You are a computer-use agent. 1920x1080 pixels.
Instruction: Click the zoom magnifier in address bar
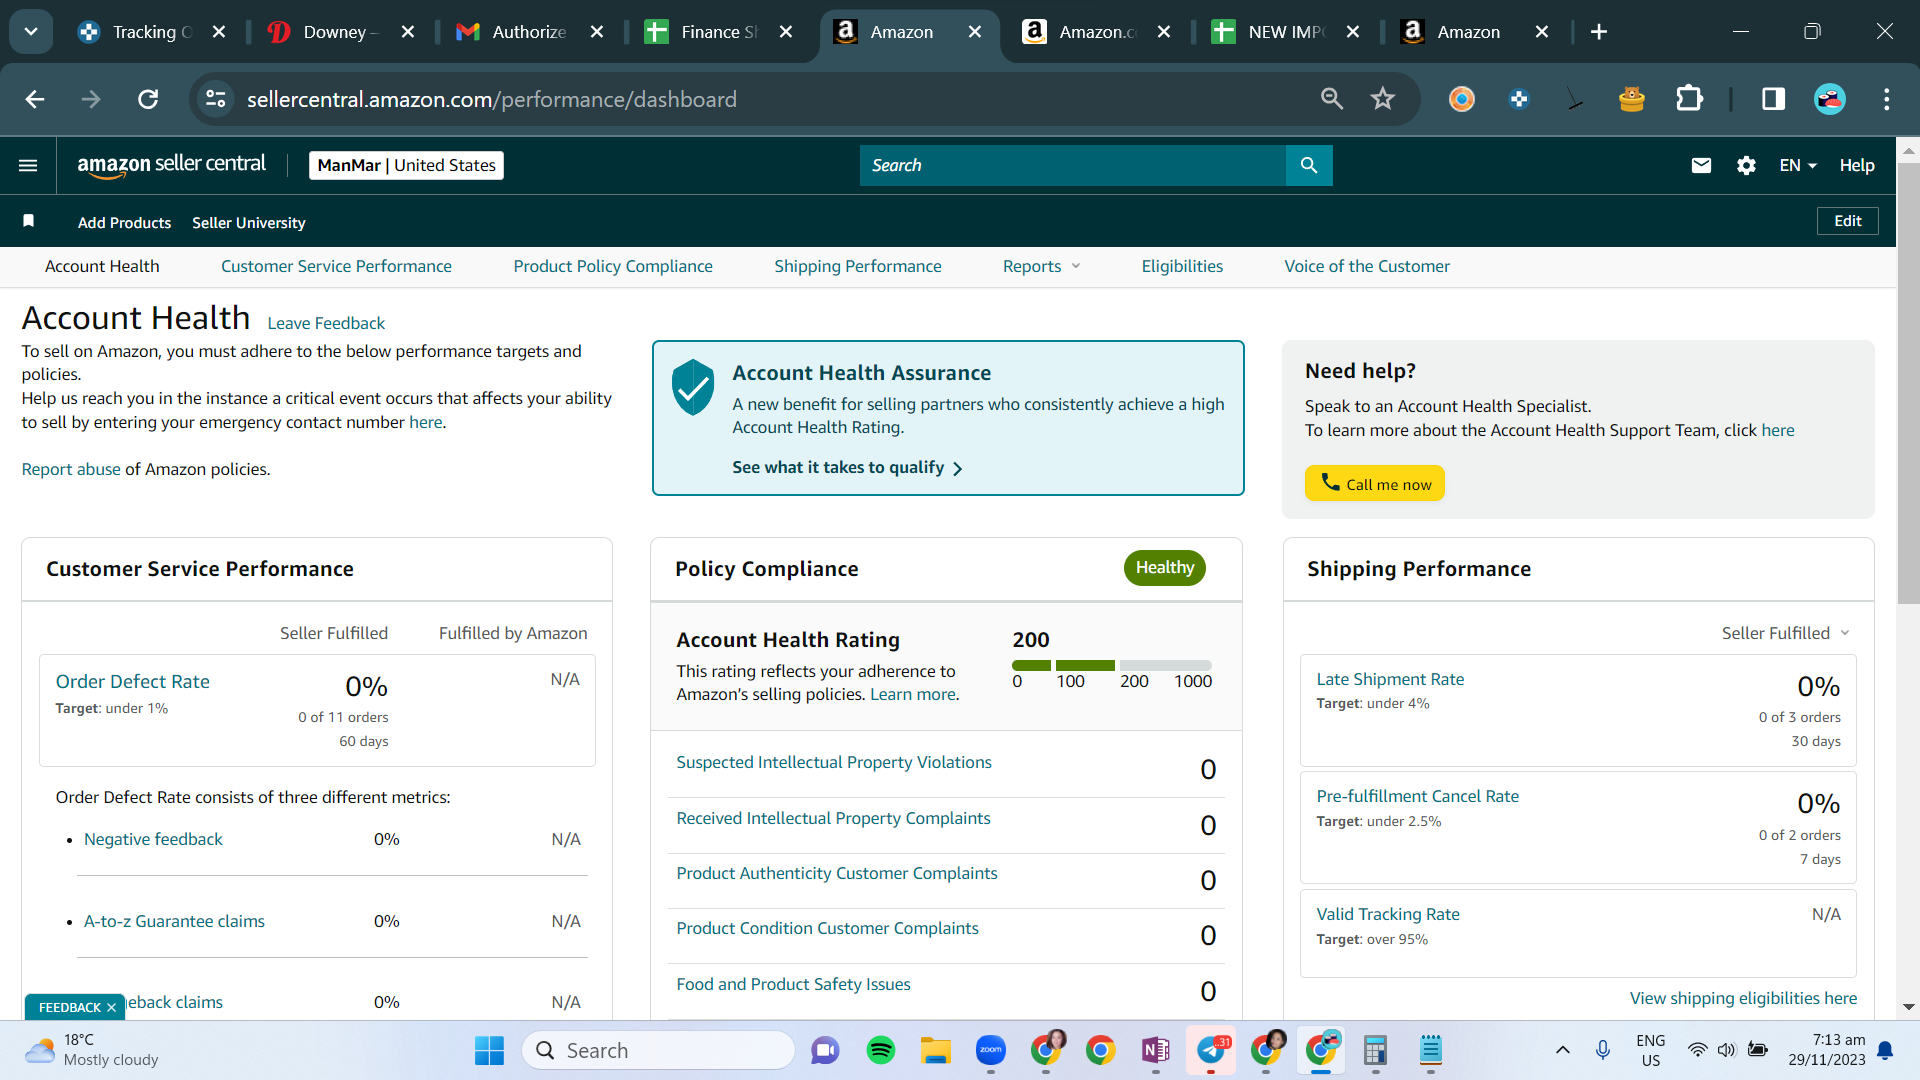tap(1332, 99)
